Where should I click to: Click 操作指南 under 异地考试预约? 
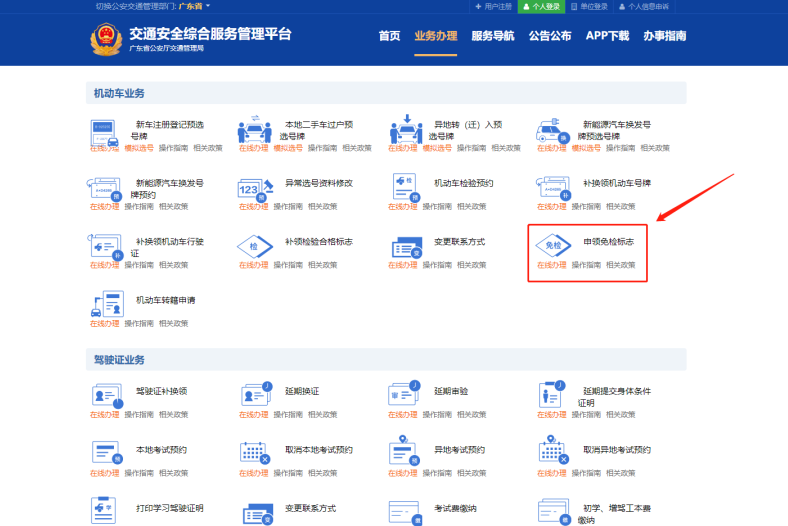click(437, 473)
